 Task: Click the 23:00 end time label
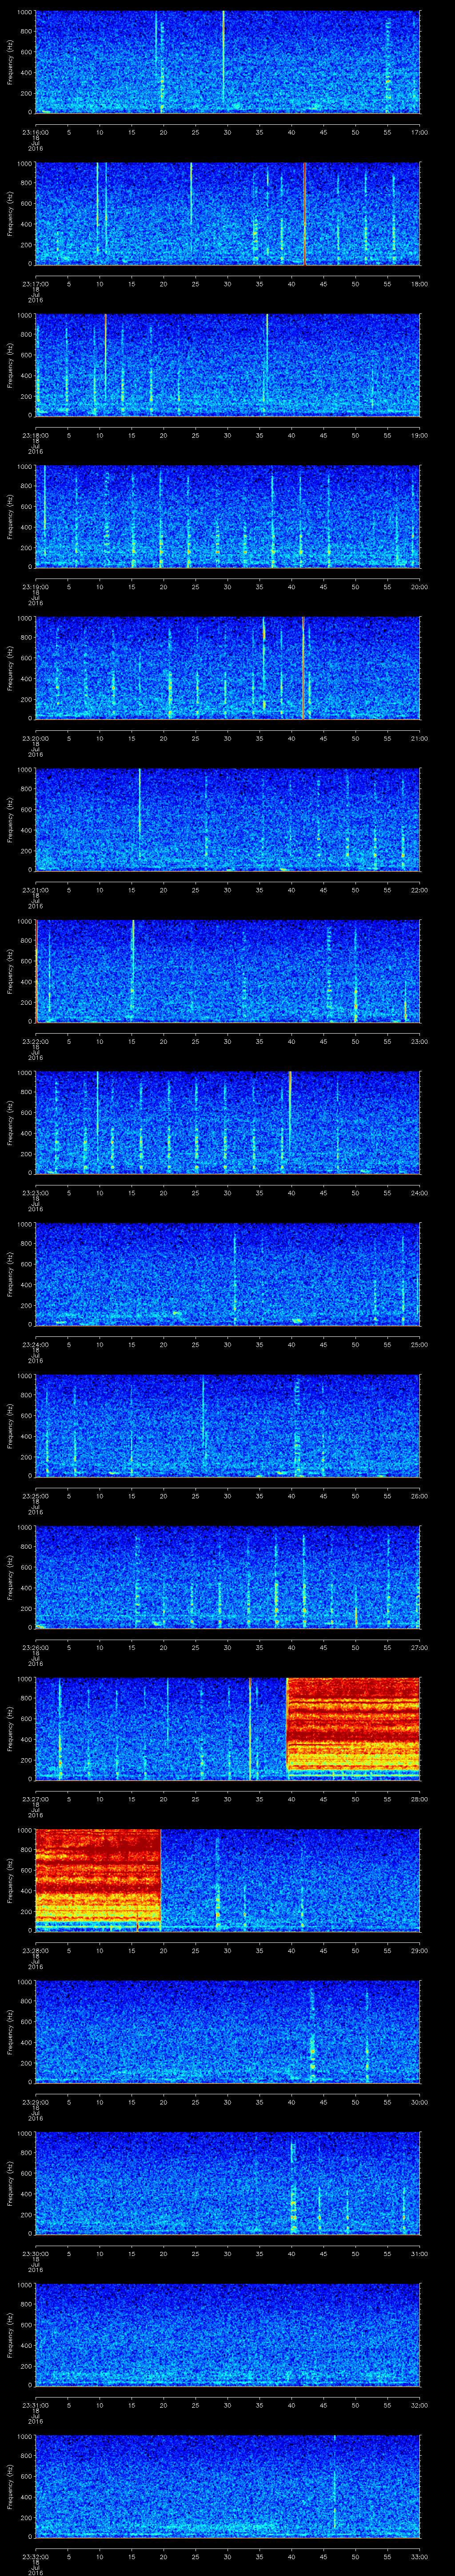pos(419,1041)
